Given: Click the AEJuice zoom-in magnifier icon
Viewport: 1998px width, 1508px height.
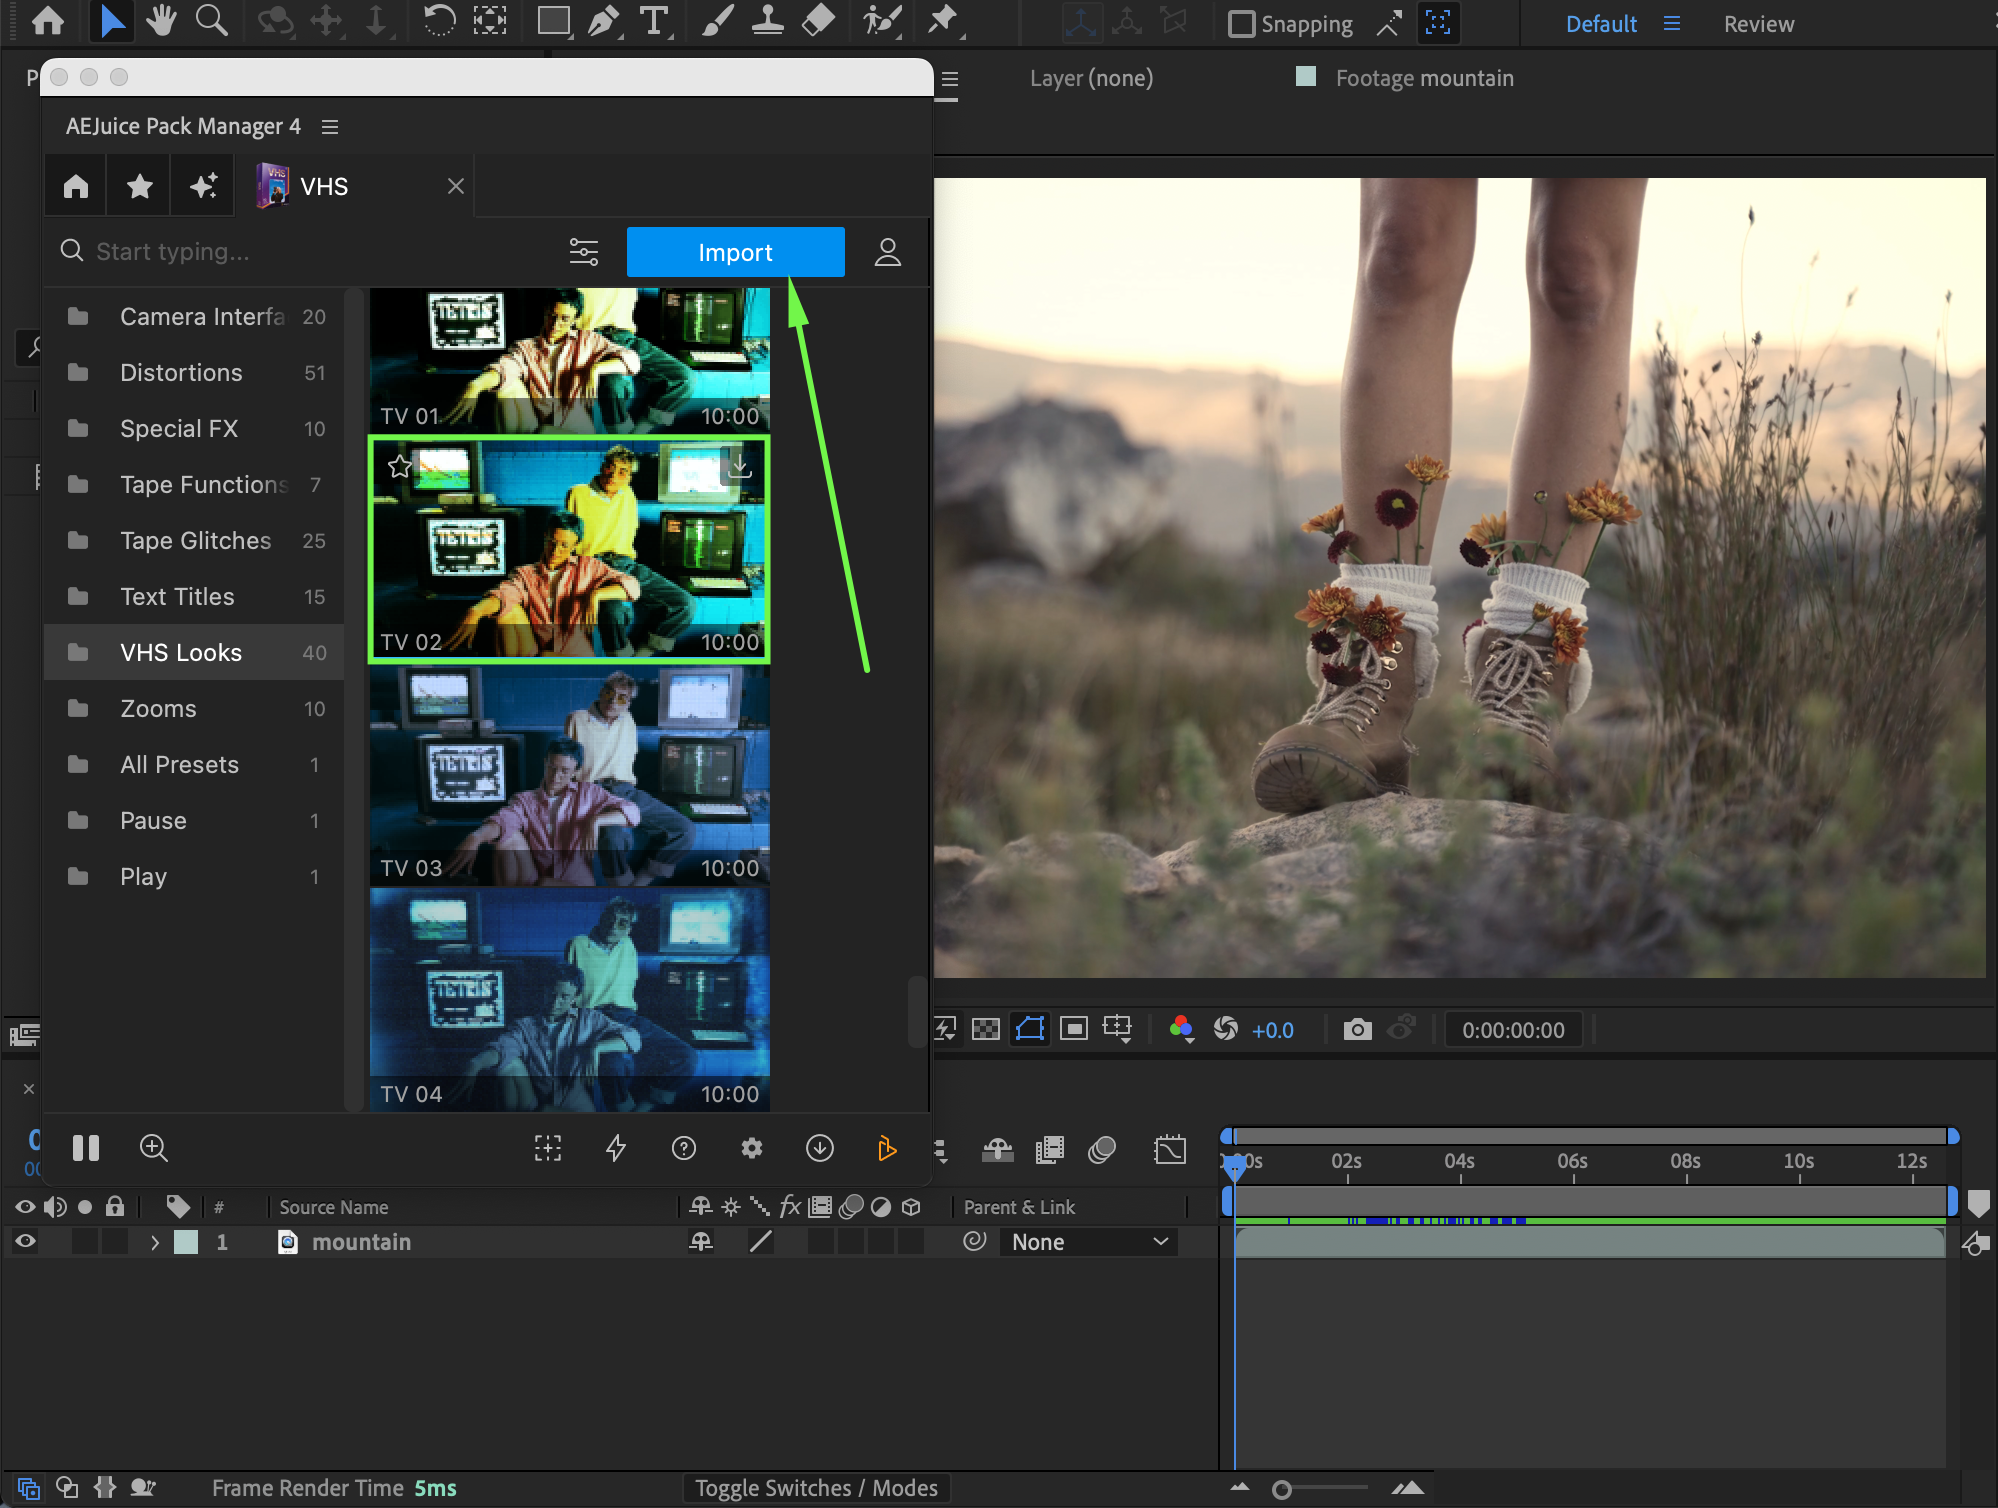Looking at the screenshot, I should pos(154,1148).
